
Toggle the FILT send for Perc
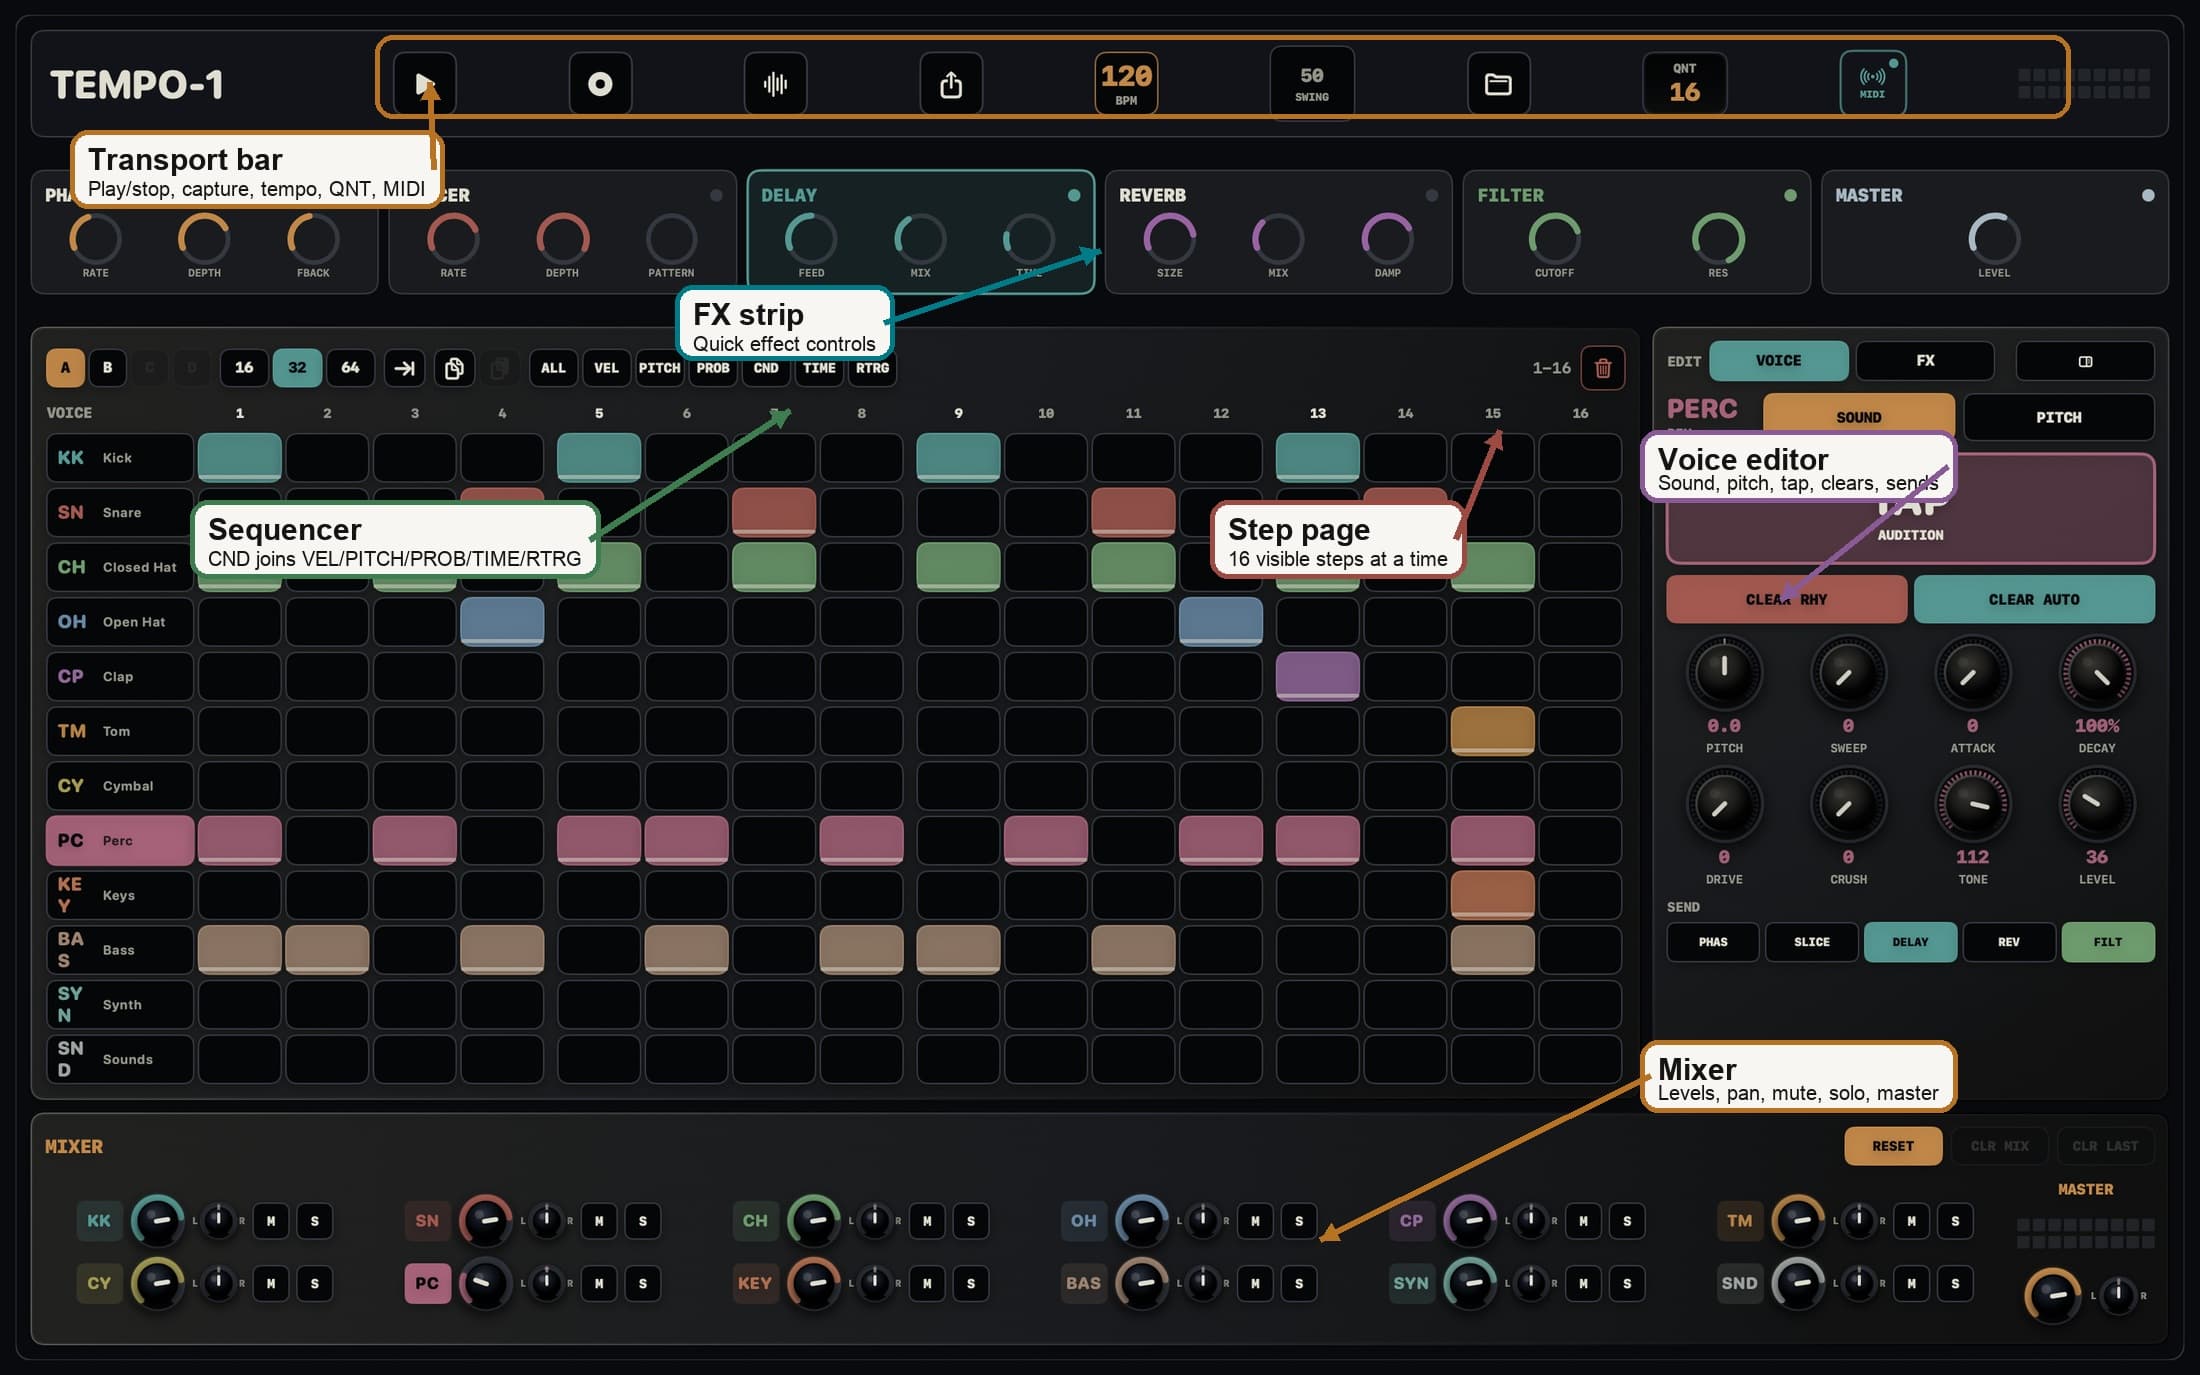[2108, 942]
